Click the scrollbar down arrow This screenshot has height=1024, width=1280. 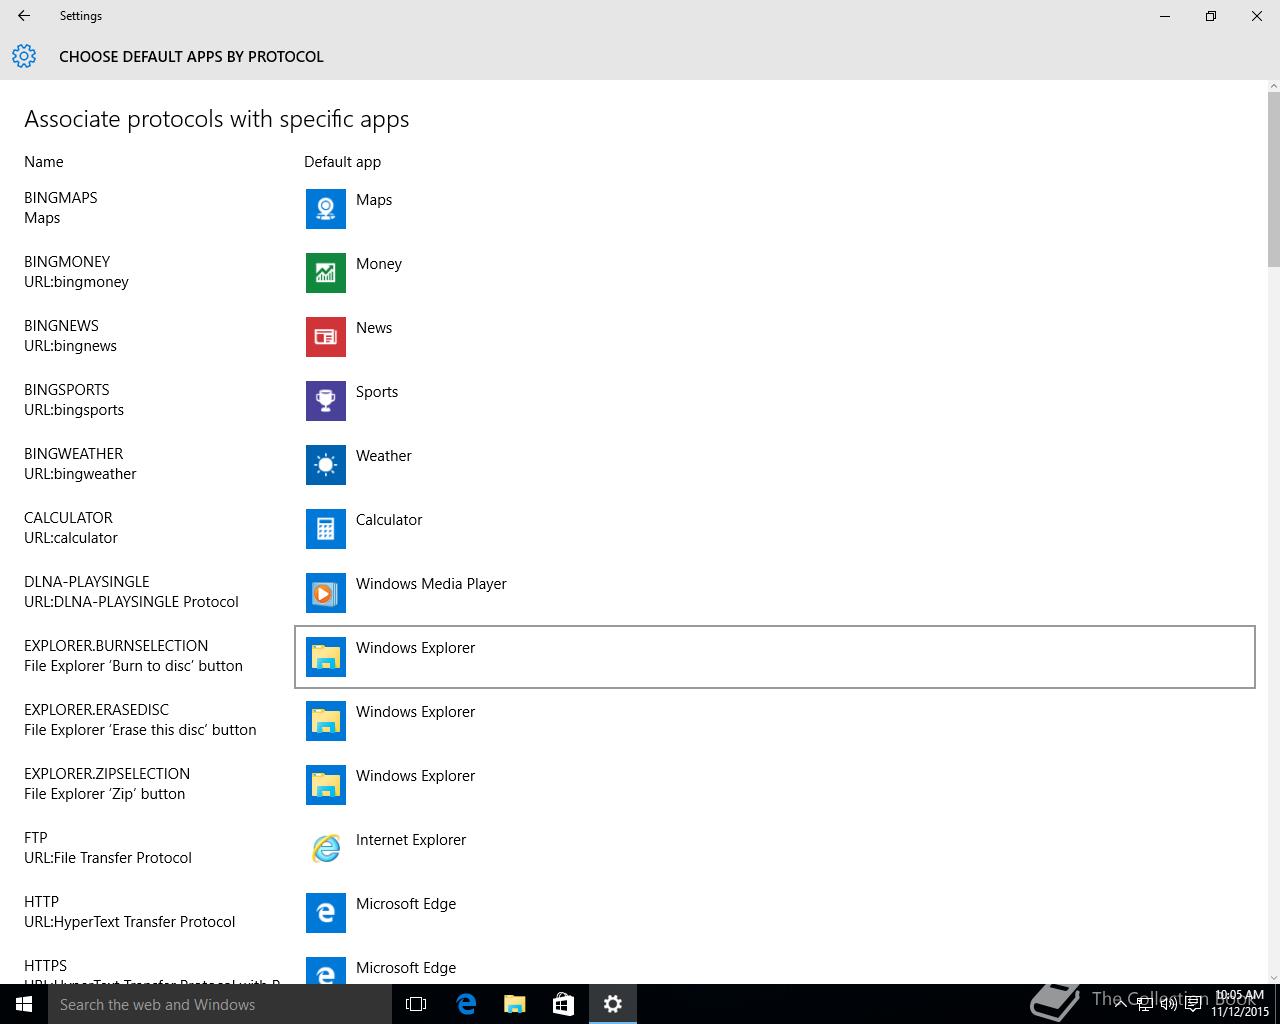coord(1273,977)
